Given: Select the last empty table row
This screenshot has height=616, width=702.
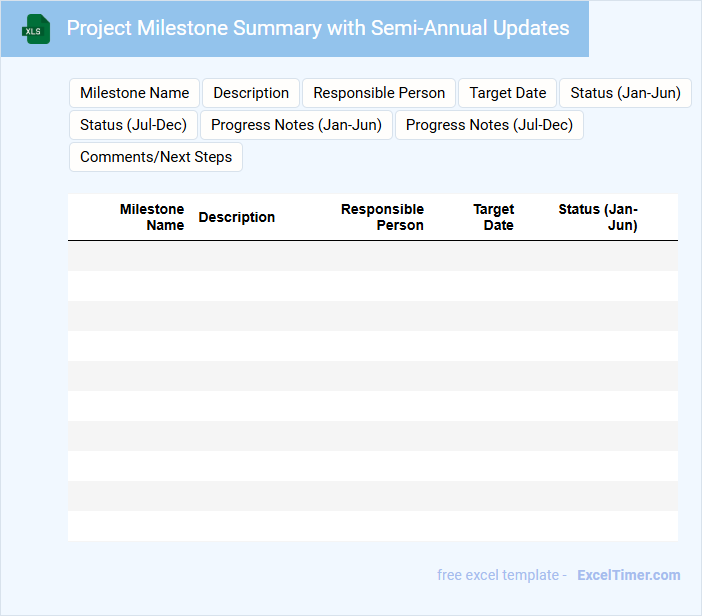Looking at the screenshot, I should (x=372, y=526).
